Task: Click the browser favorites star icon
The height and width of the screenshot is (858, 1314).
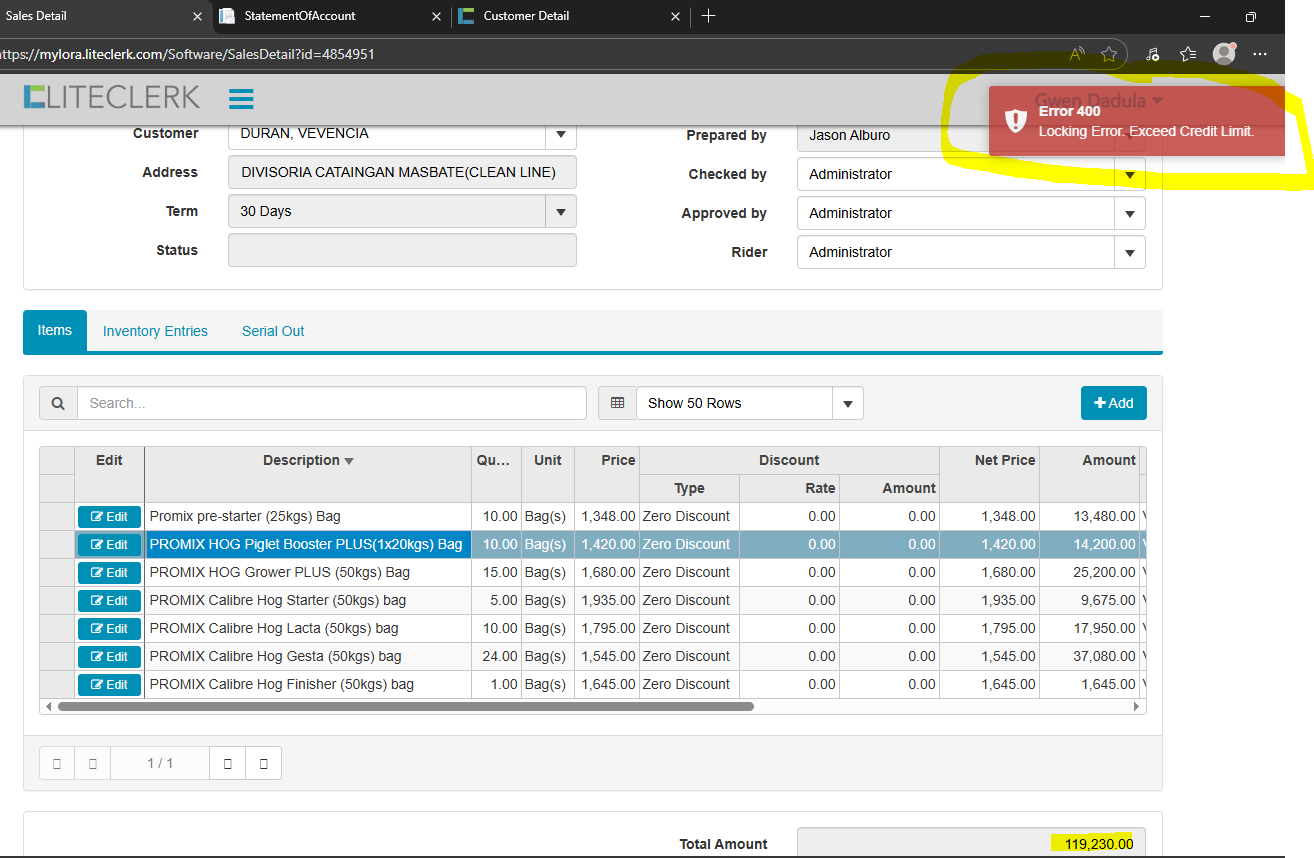Action: (1108, 54)
